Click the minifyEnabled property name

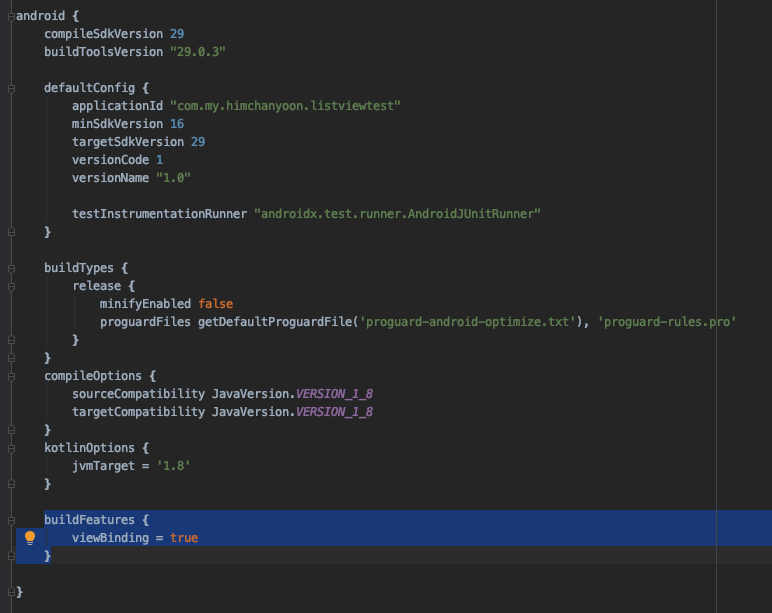(x=145, y=304)
